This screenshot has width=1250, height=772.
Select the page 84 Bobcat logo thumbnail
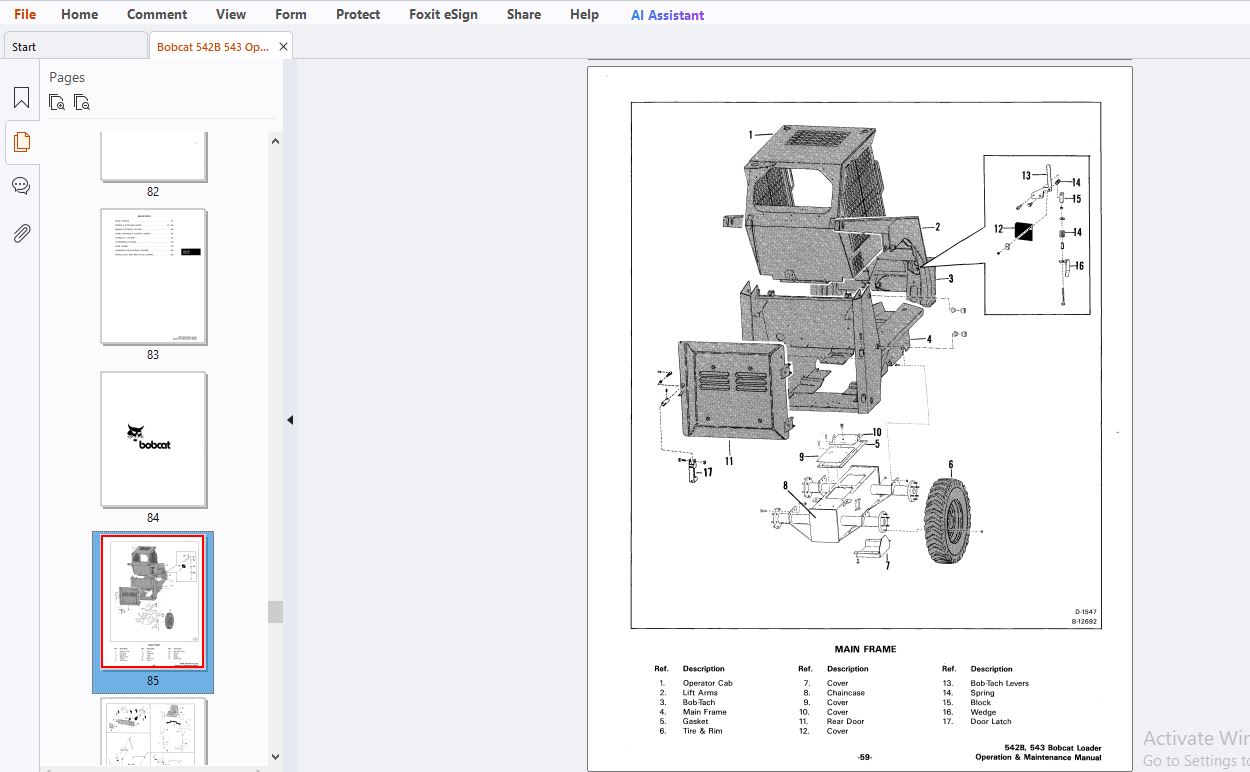(153, 440)
